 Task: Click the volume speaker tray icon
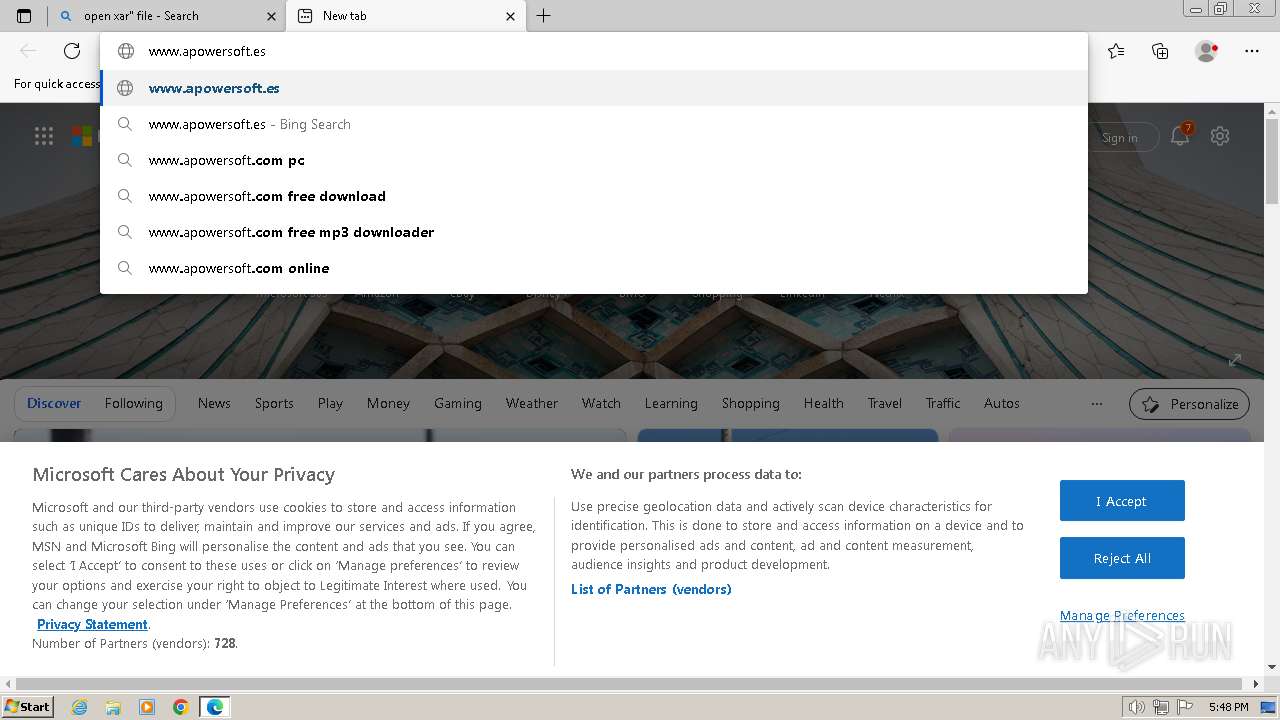1137,707
